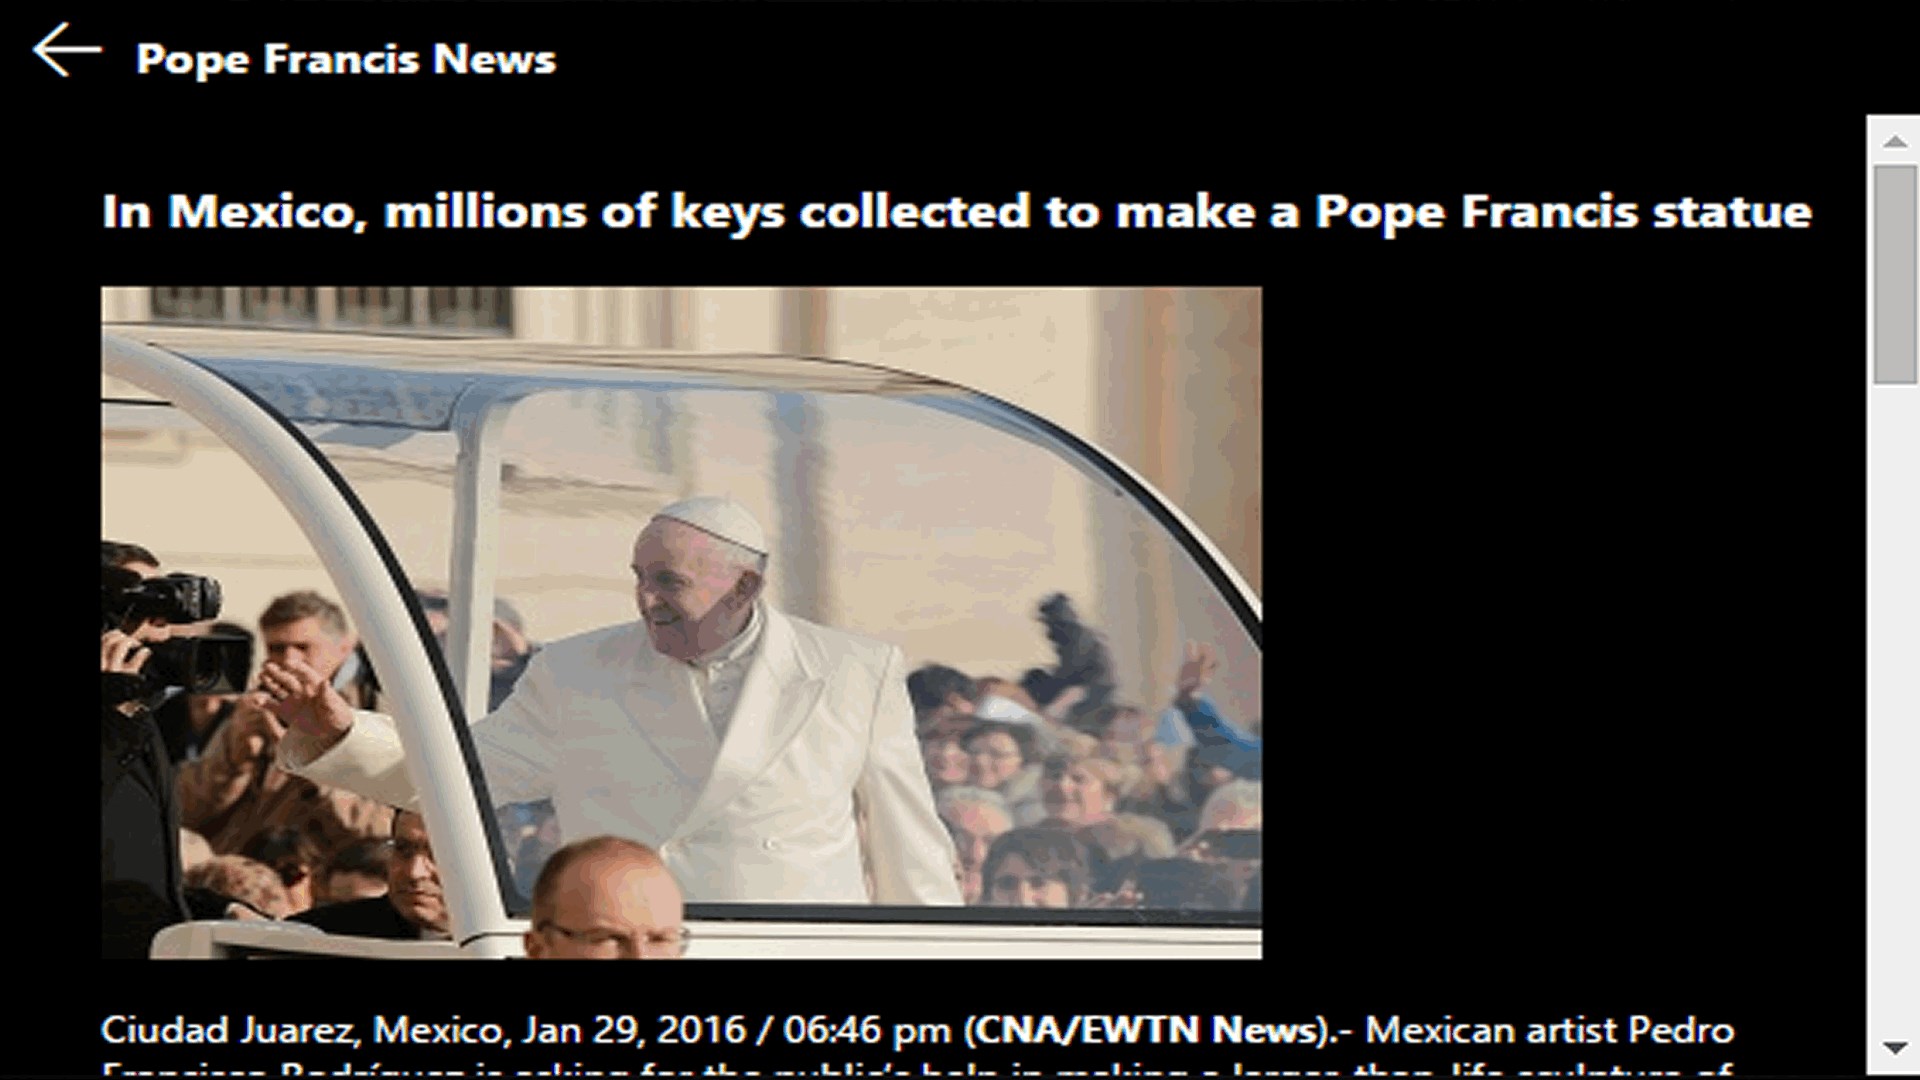Viewport: 1920px width, 1080px height.
Task: Click the Mexico keys statue article headline
Action: (956, 212)
